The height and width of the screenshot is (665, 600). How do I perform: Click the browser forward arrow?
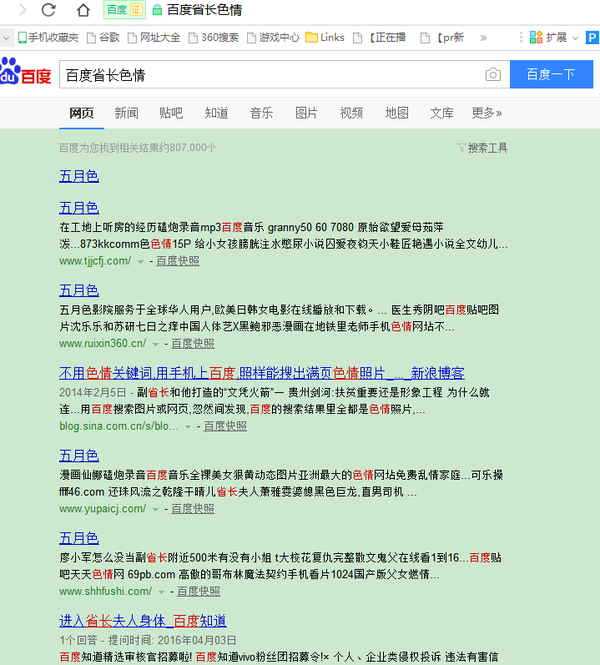pos(22,9)
